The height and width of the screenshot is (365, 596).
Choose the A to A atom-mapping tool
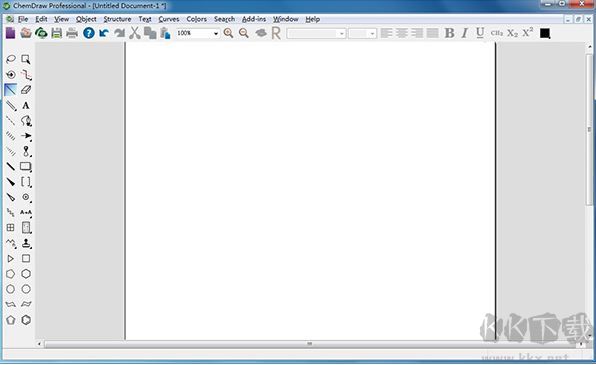pos(26,213)
